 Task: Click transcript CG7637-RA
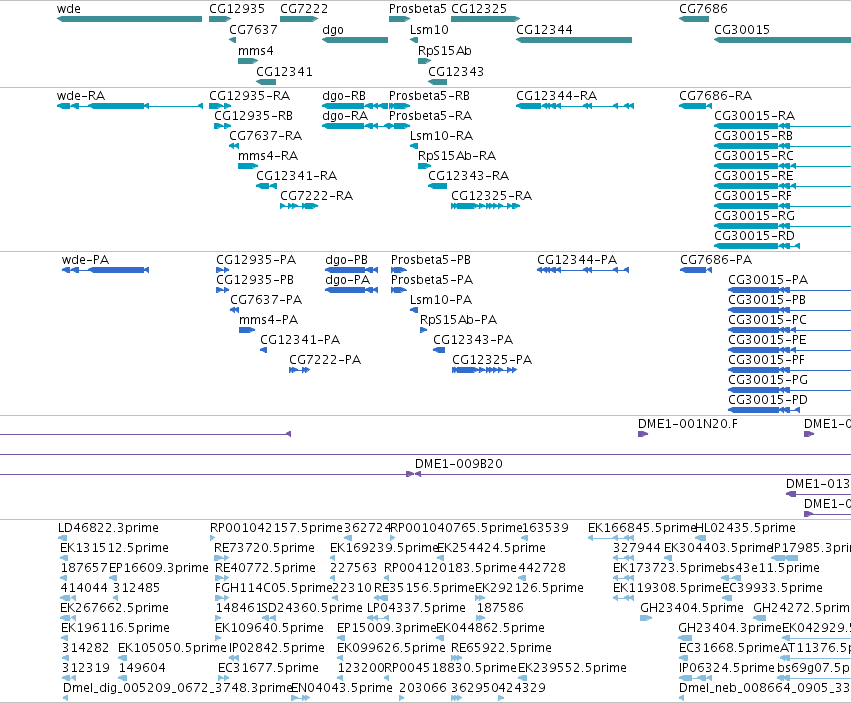point(234,146)
